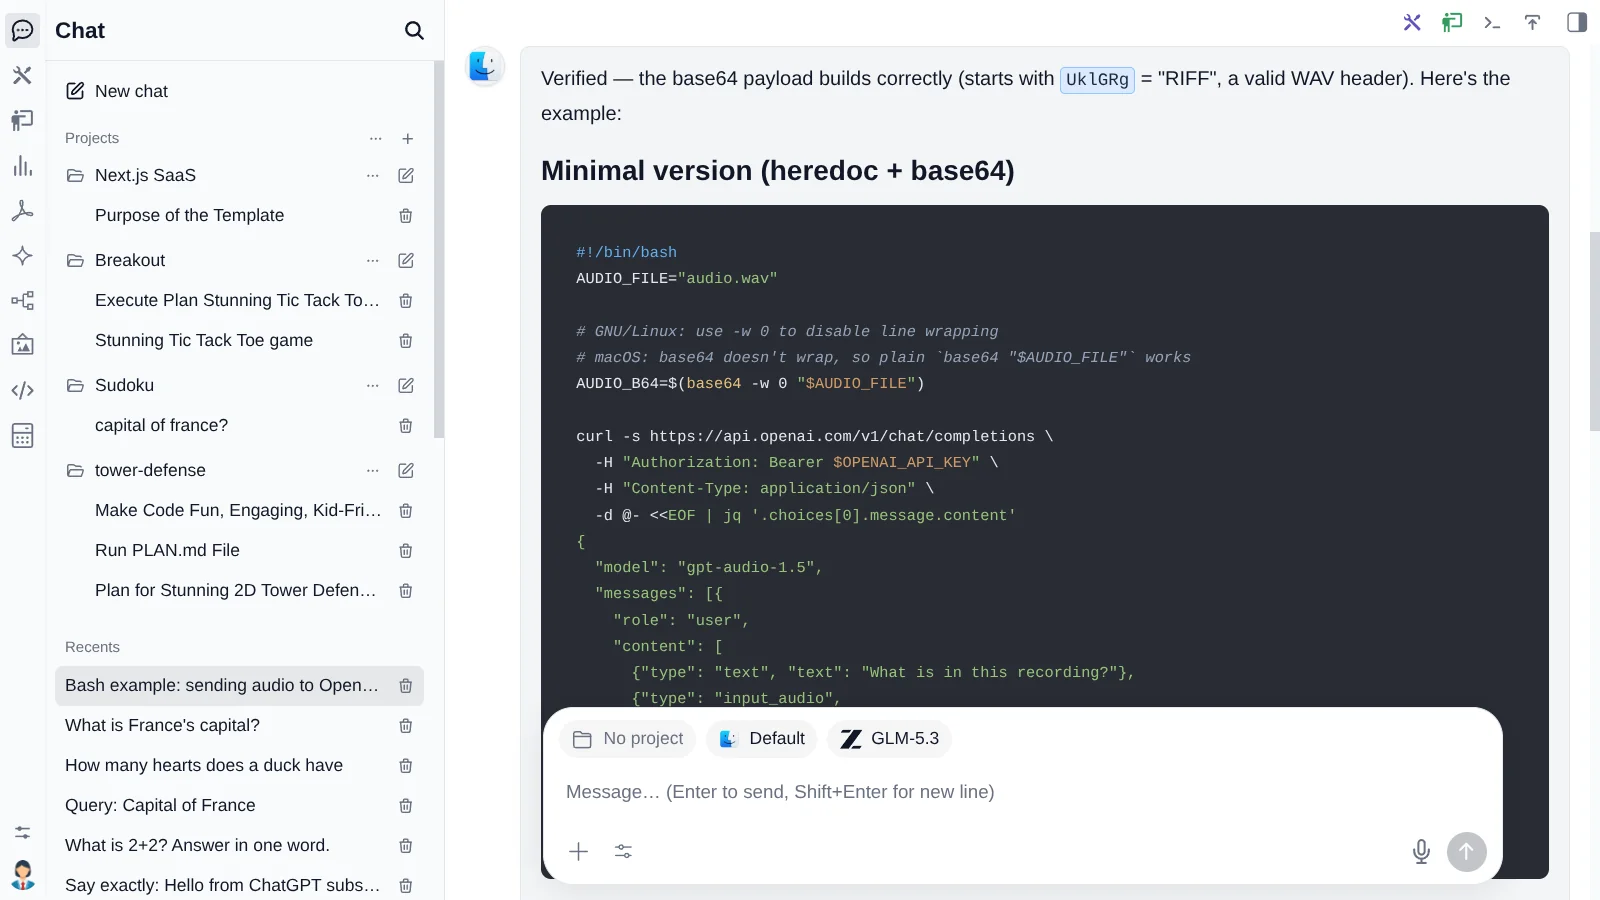Viewport: 1600px width, 900px height.
Task: Open the sparkle icon in left rail
Action: tap(22, 256)
